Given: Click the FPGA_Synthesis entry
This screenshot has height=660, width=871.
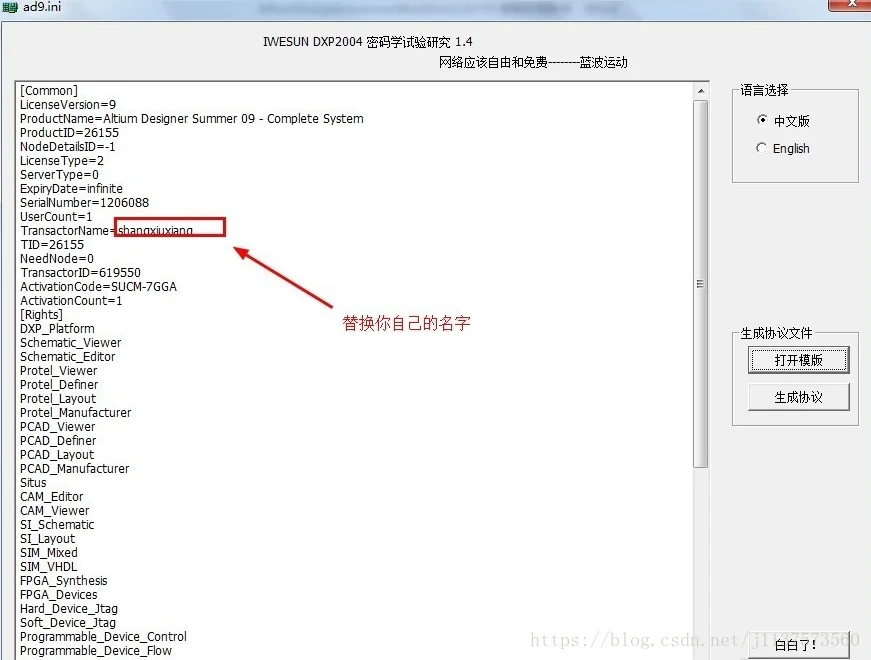Looking at the screenshot, I should 64,581.
